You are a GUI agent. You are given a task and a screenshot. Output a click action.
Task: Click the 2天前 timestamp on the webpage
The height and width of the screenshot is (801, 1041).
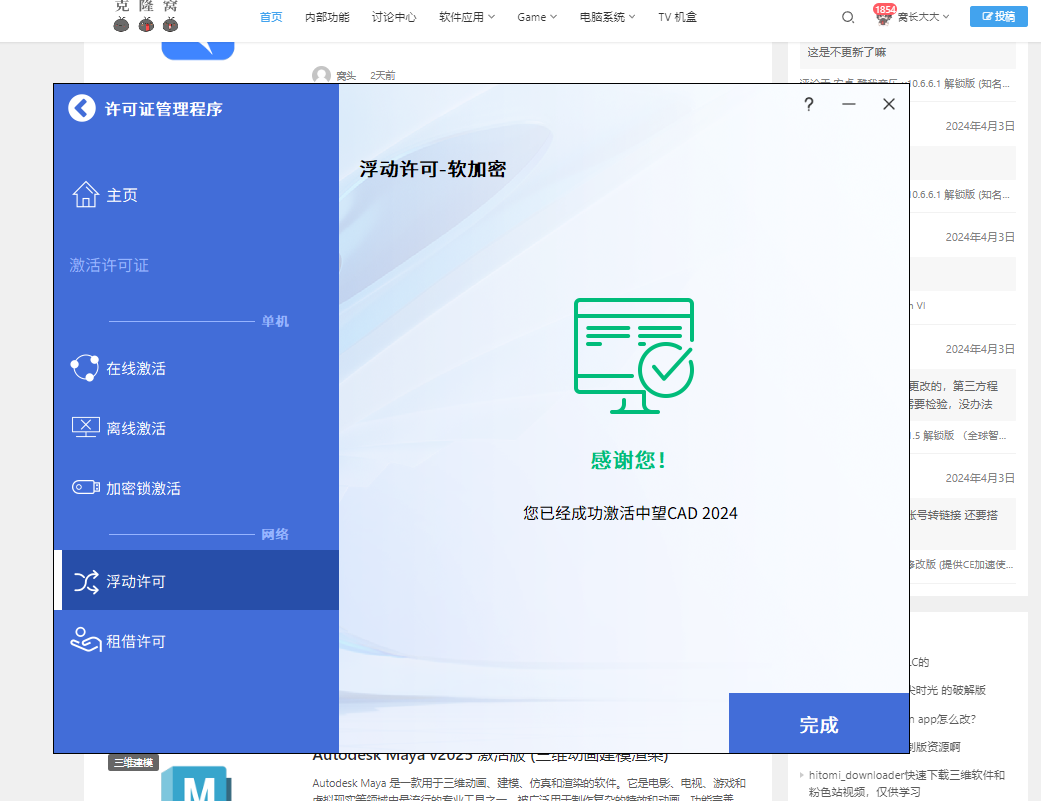pyautogui.click(x=382, y=76)
